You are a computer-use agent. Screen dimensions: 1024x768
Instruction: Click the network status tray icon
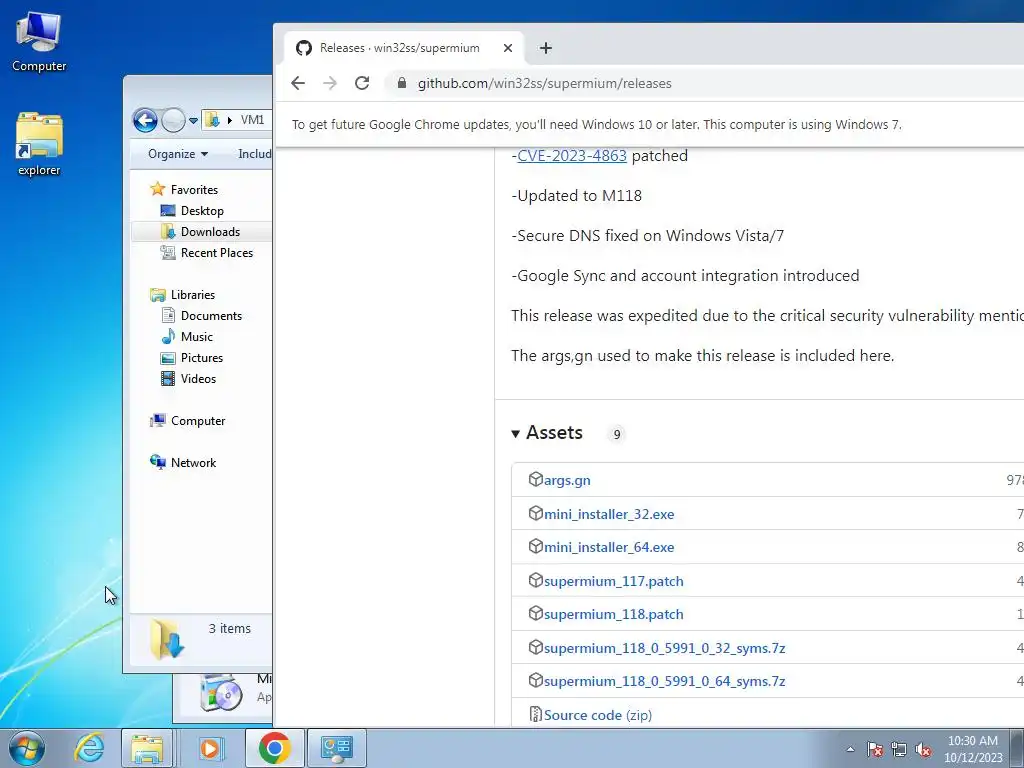(899, 749)
